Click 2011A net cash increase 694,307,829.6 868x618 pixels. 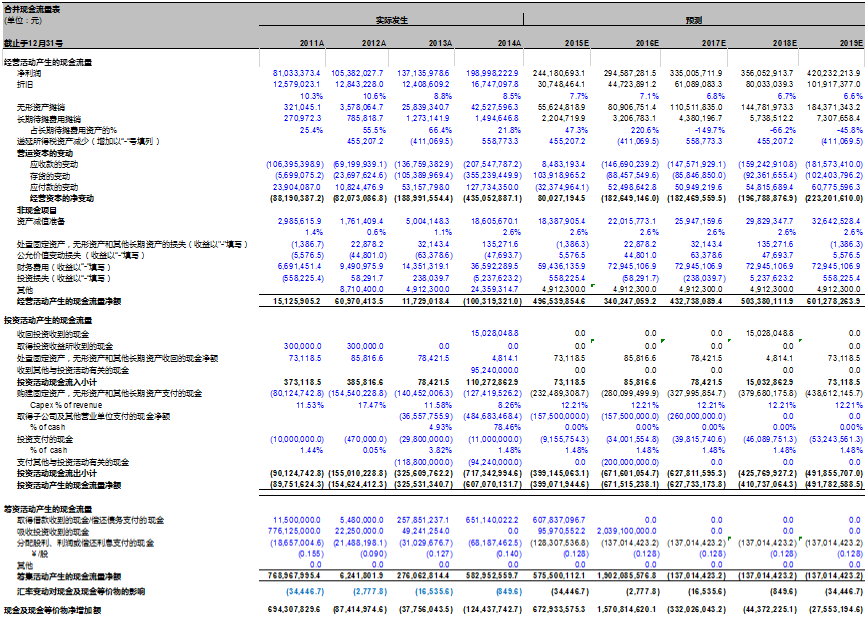click(x=296, y=609)
